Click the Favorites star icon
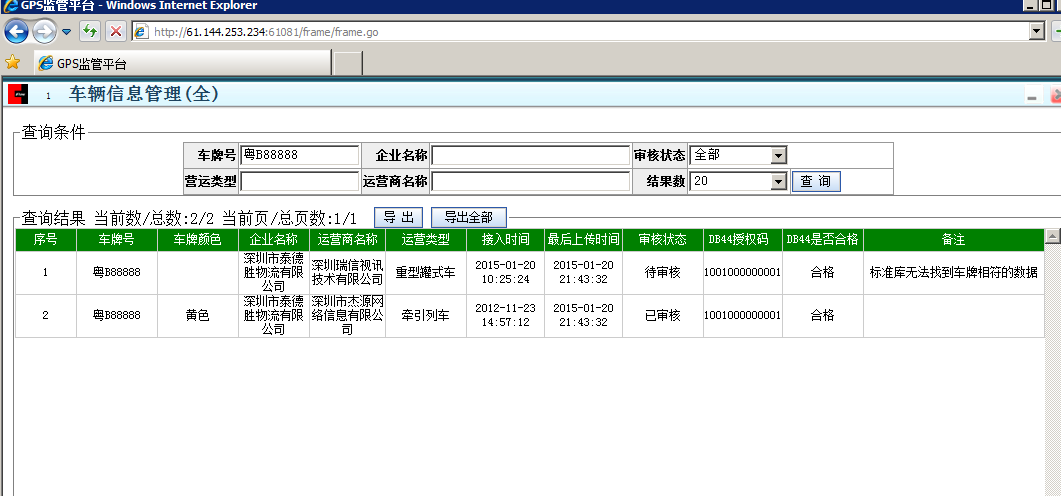This screenshot has height=496, width=1061. [x=12, y=63]
